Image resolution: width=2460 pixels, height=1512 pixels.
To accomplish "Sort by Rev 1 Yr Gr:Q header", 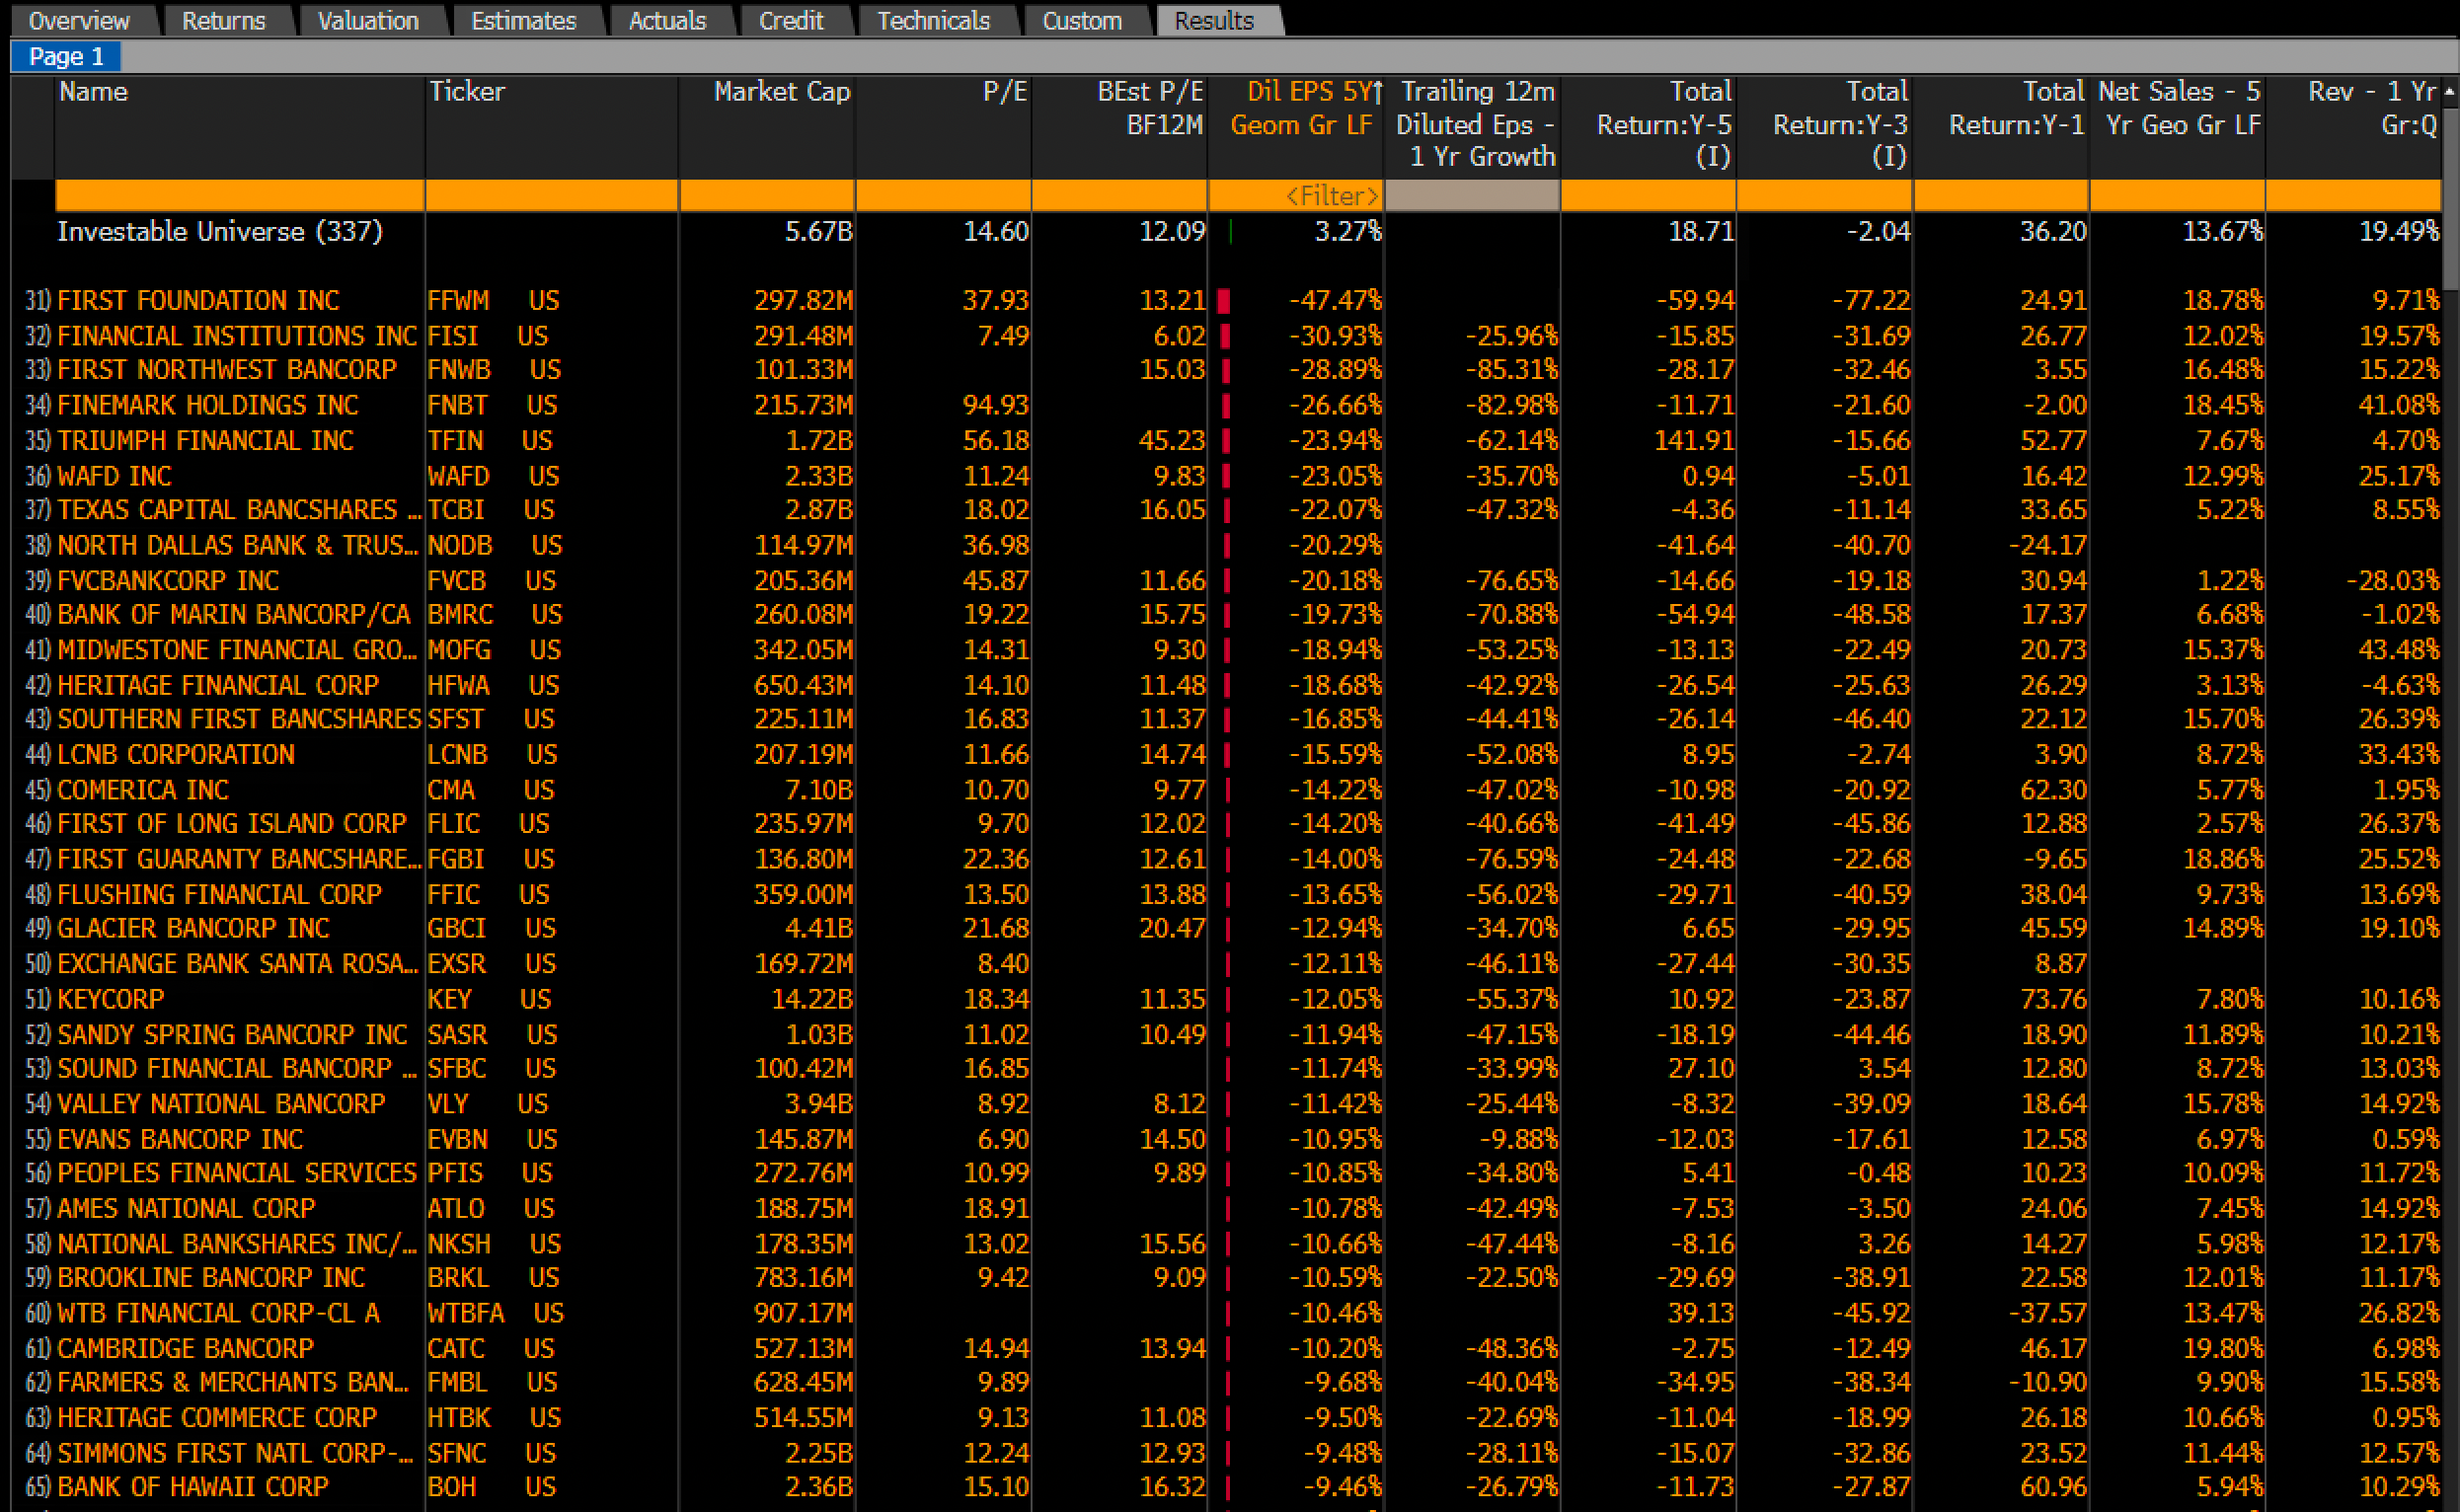I will 2353,126.
